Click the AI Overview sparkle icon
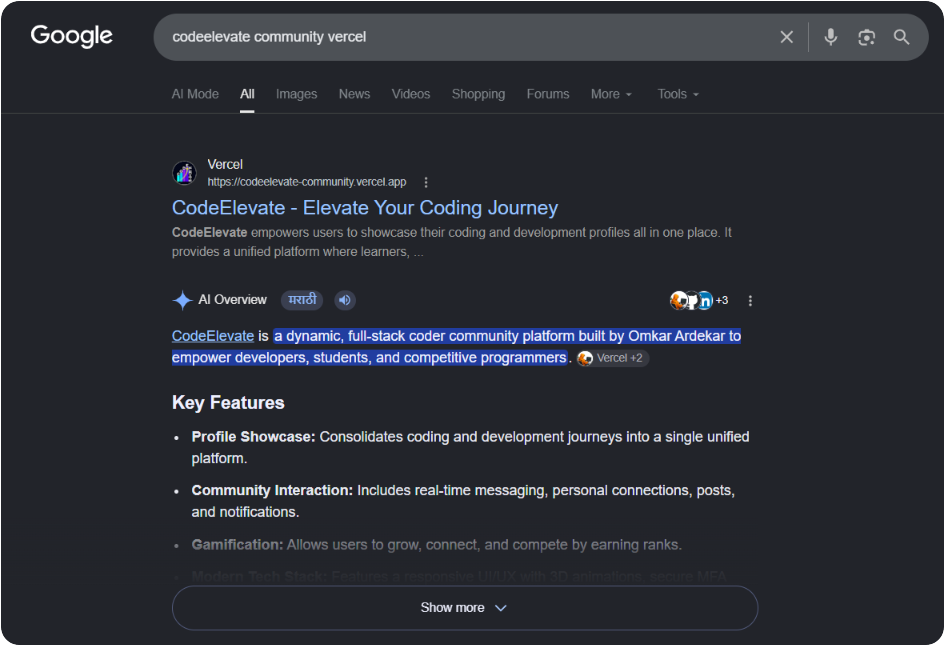 [182, 300]
